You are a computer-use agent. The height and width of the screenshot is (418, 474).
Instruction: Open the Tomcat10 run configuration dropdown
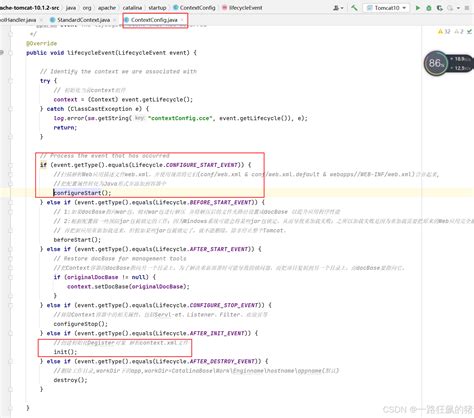tap(386, 8)
